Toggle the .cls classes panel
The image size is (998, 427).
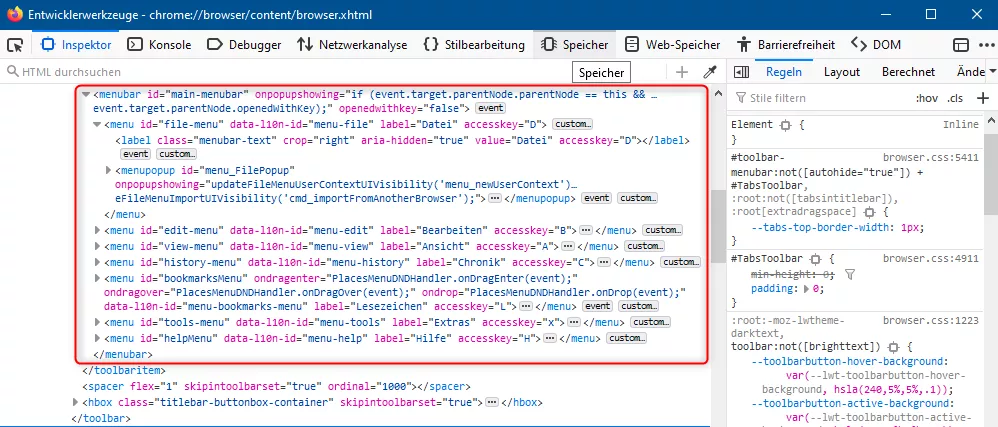pos(955,98)
